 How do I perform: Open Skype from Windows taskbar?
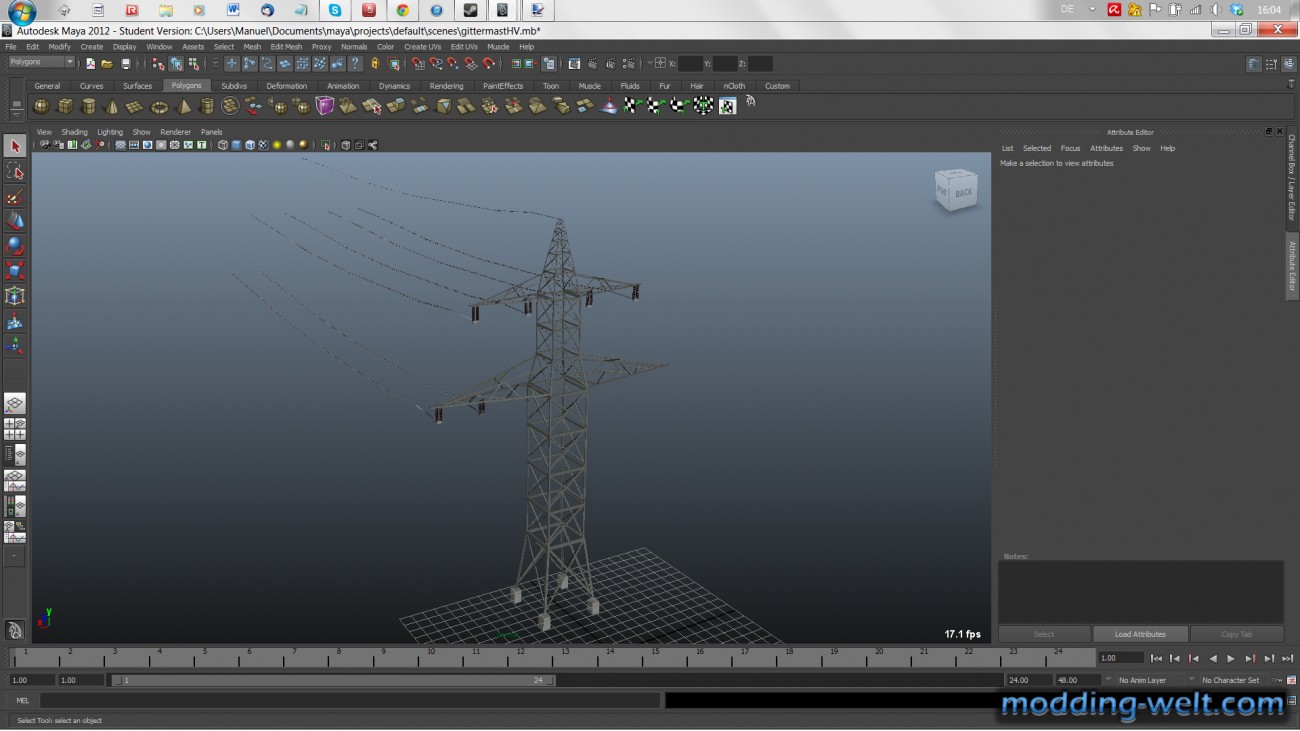tap(334, 10)
